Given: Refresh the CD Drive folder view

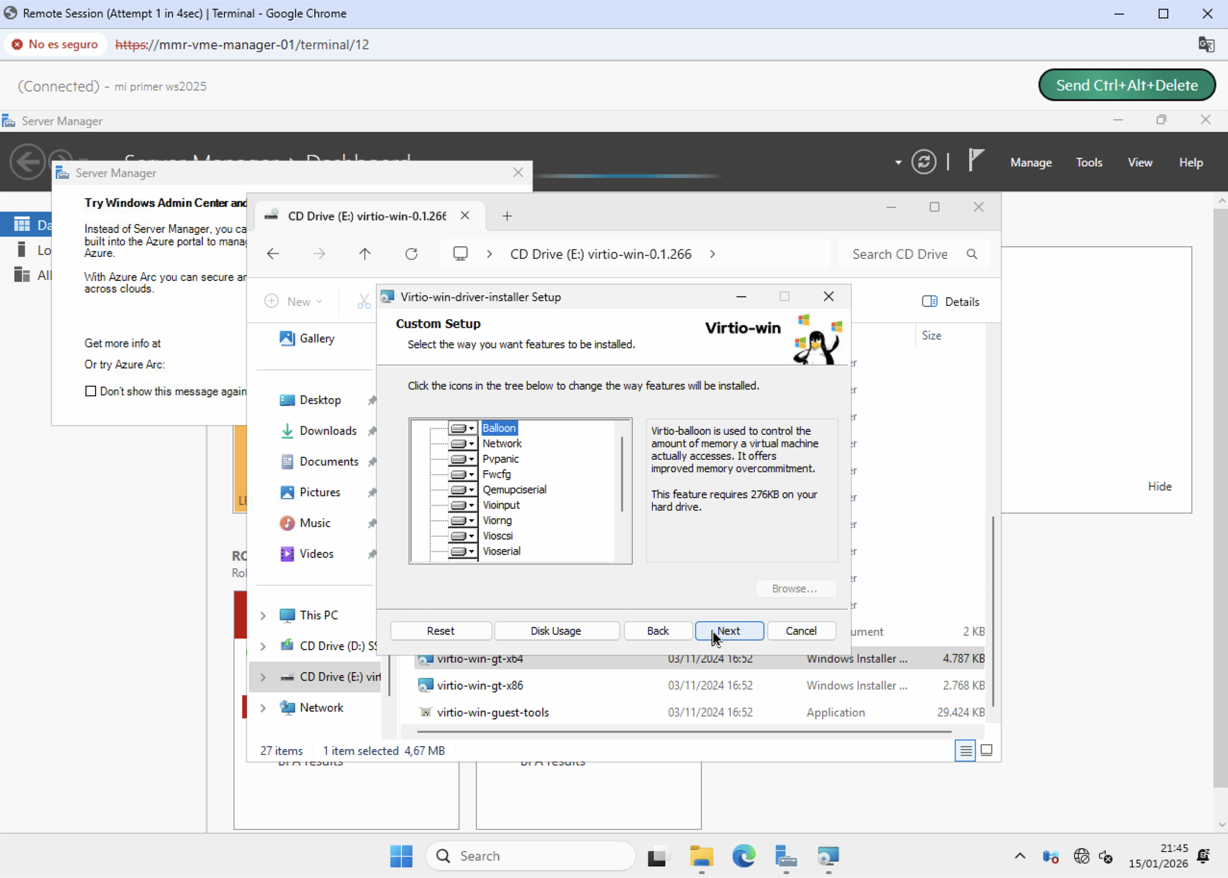Looking at the screenshot, I should click(x=411, y=254).
